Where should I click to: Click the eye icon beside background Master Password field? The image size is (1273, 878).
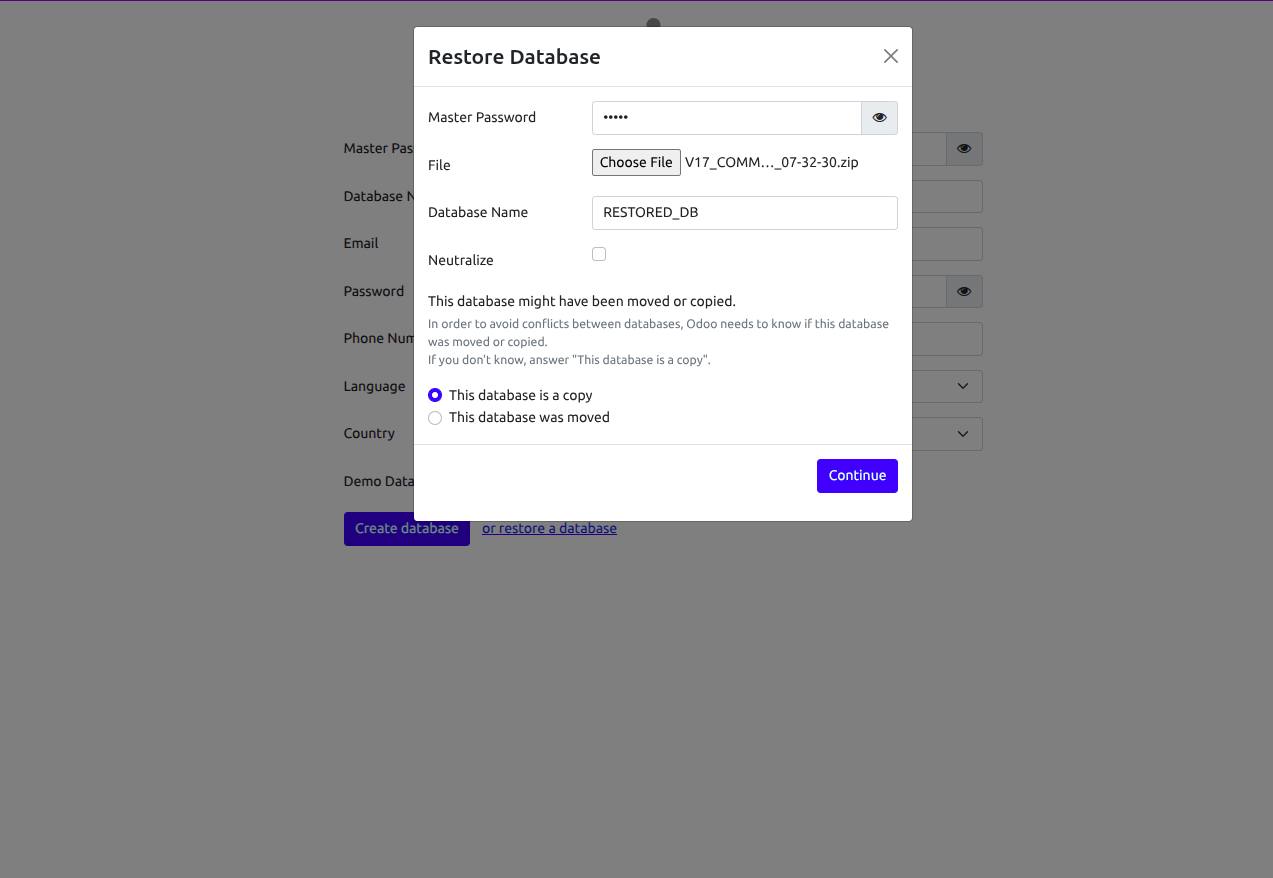[964, 149]
